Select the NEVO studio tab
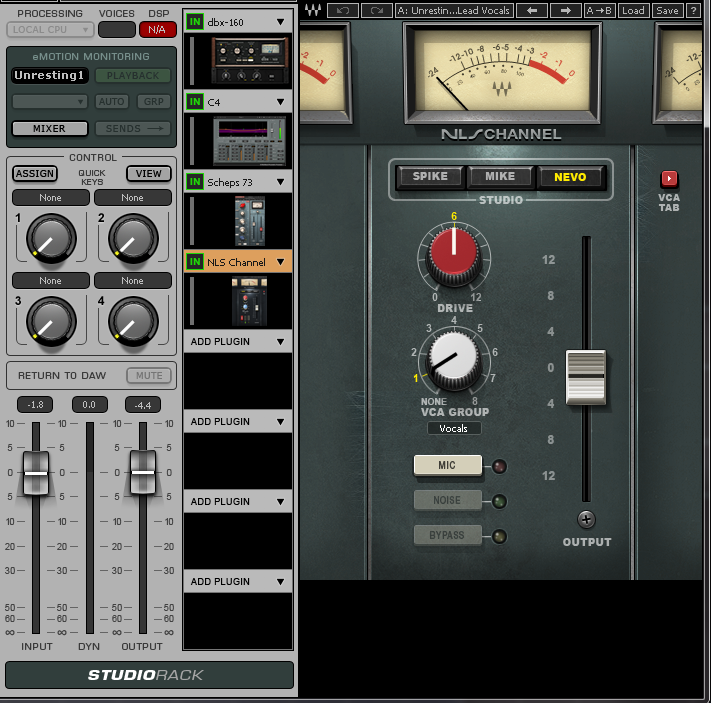 click(x=570, y=177)
